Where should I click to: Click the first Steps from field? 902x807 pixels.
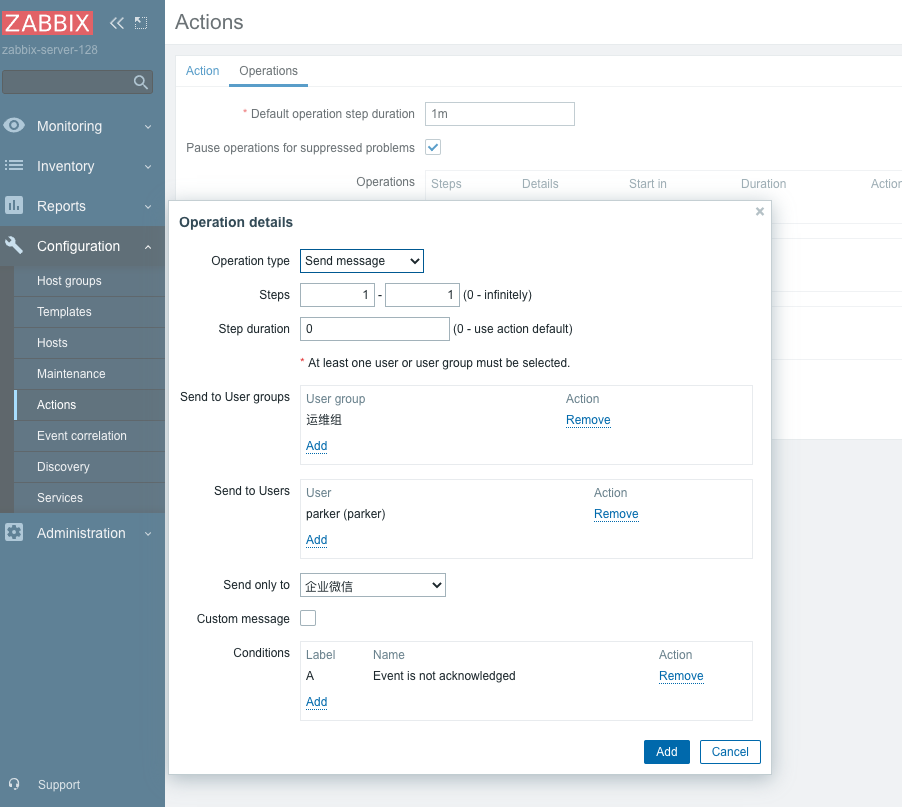point(338,295)
